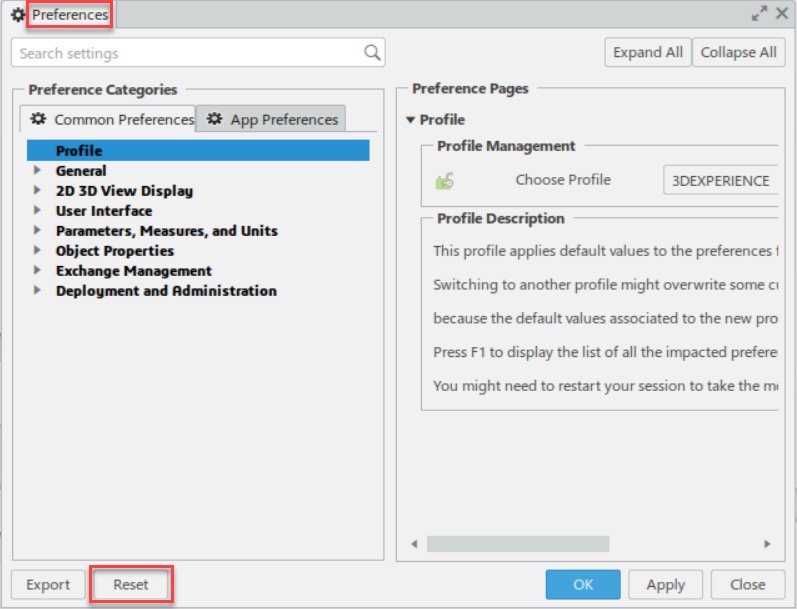Expand the General category

tap(38, 171)
